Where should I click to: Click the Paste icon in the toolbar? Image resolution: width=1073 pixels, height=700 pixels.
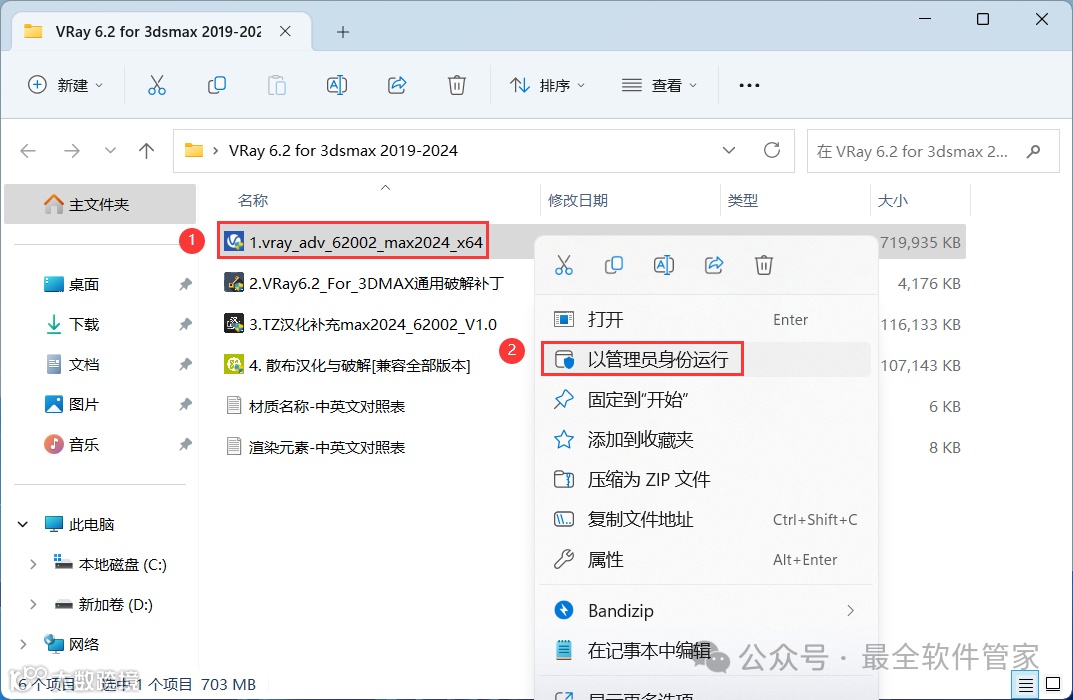[276, 85]
